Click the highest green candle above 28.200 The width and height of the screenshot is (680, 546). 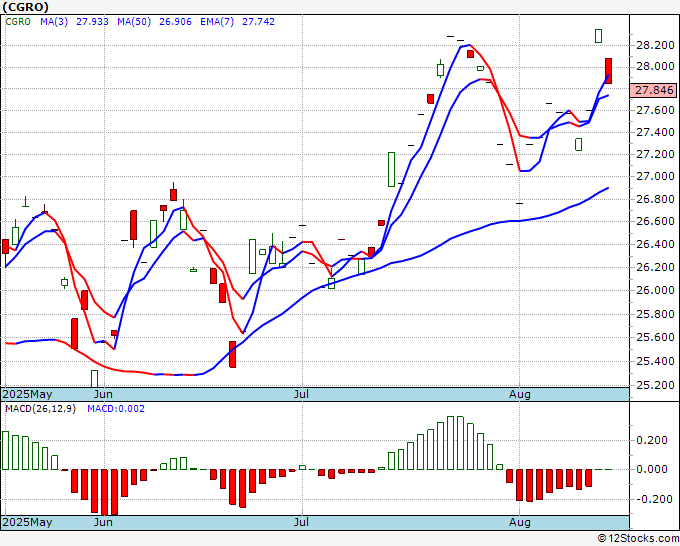click(x=598, y=36)
